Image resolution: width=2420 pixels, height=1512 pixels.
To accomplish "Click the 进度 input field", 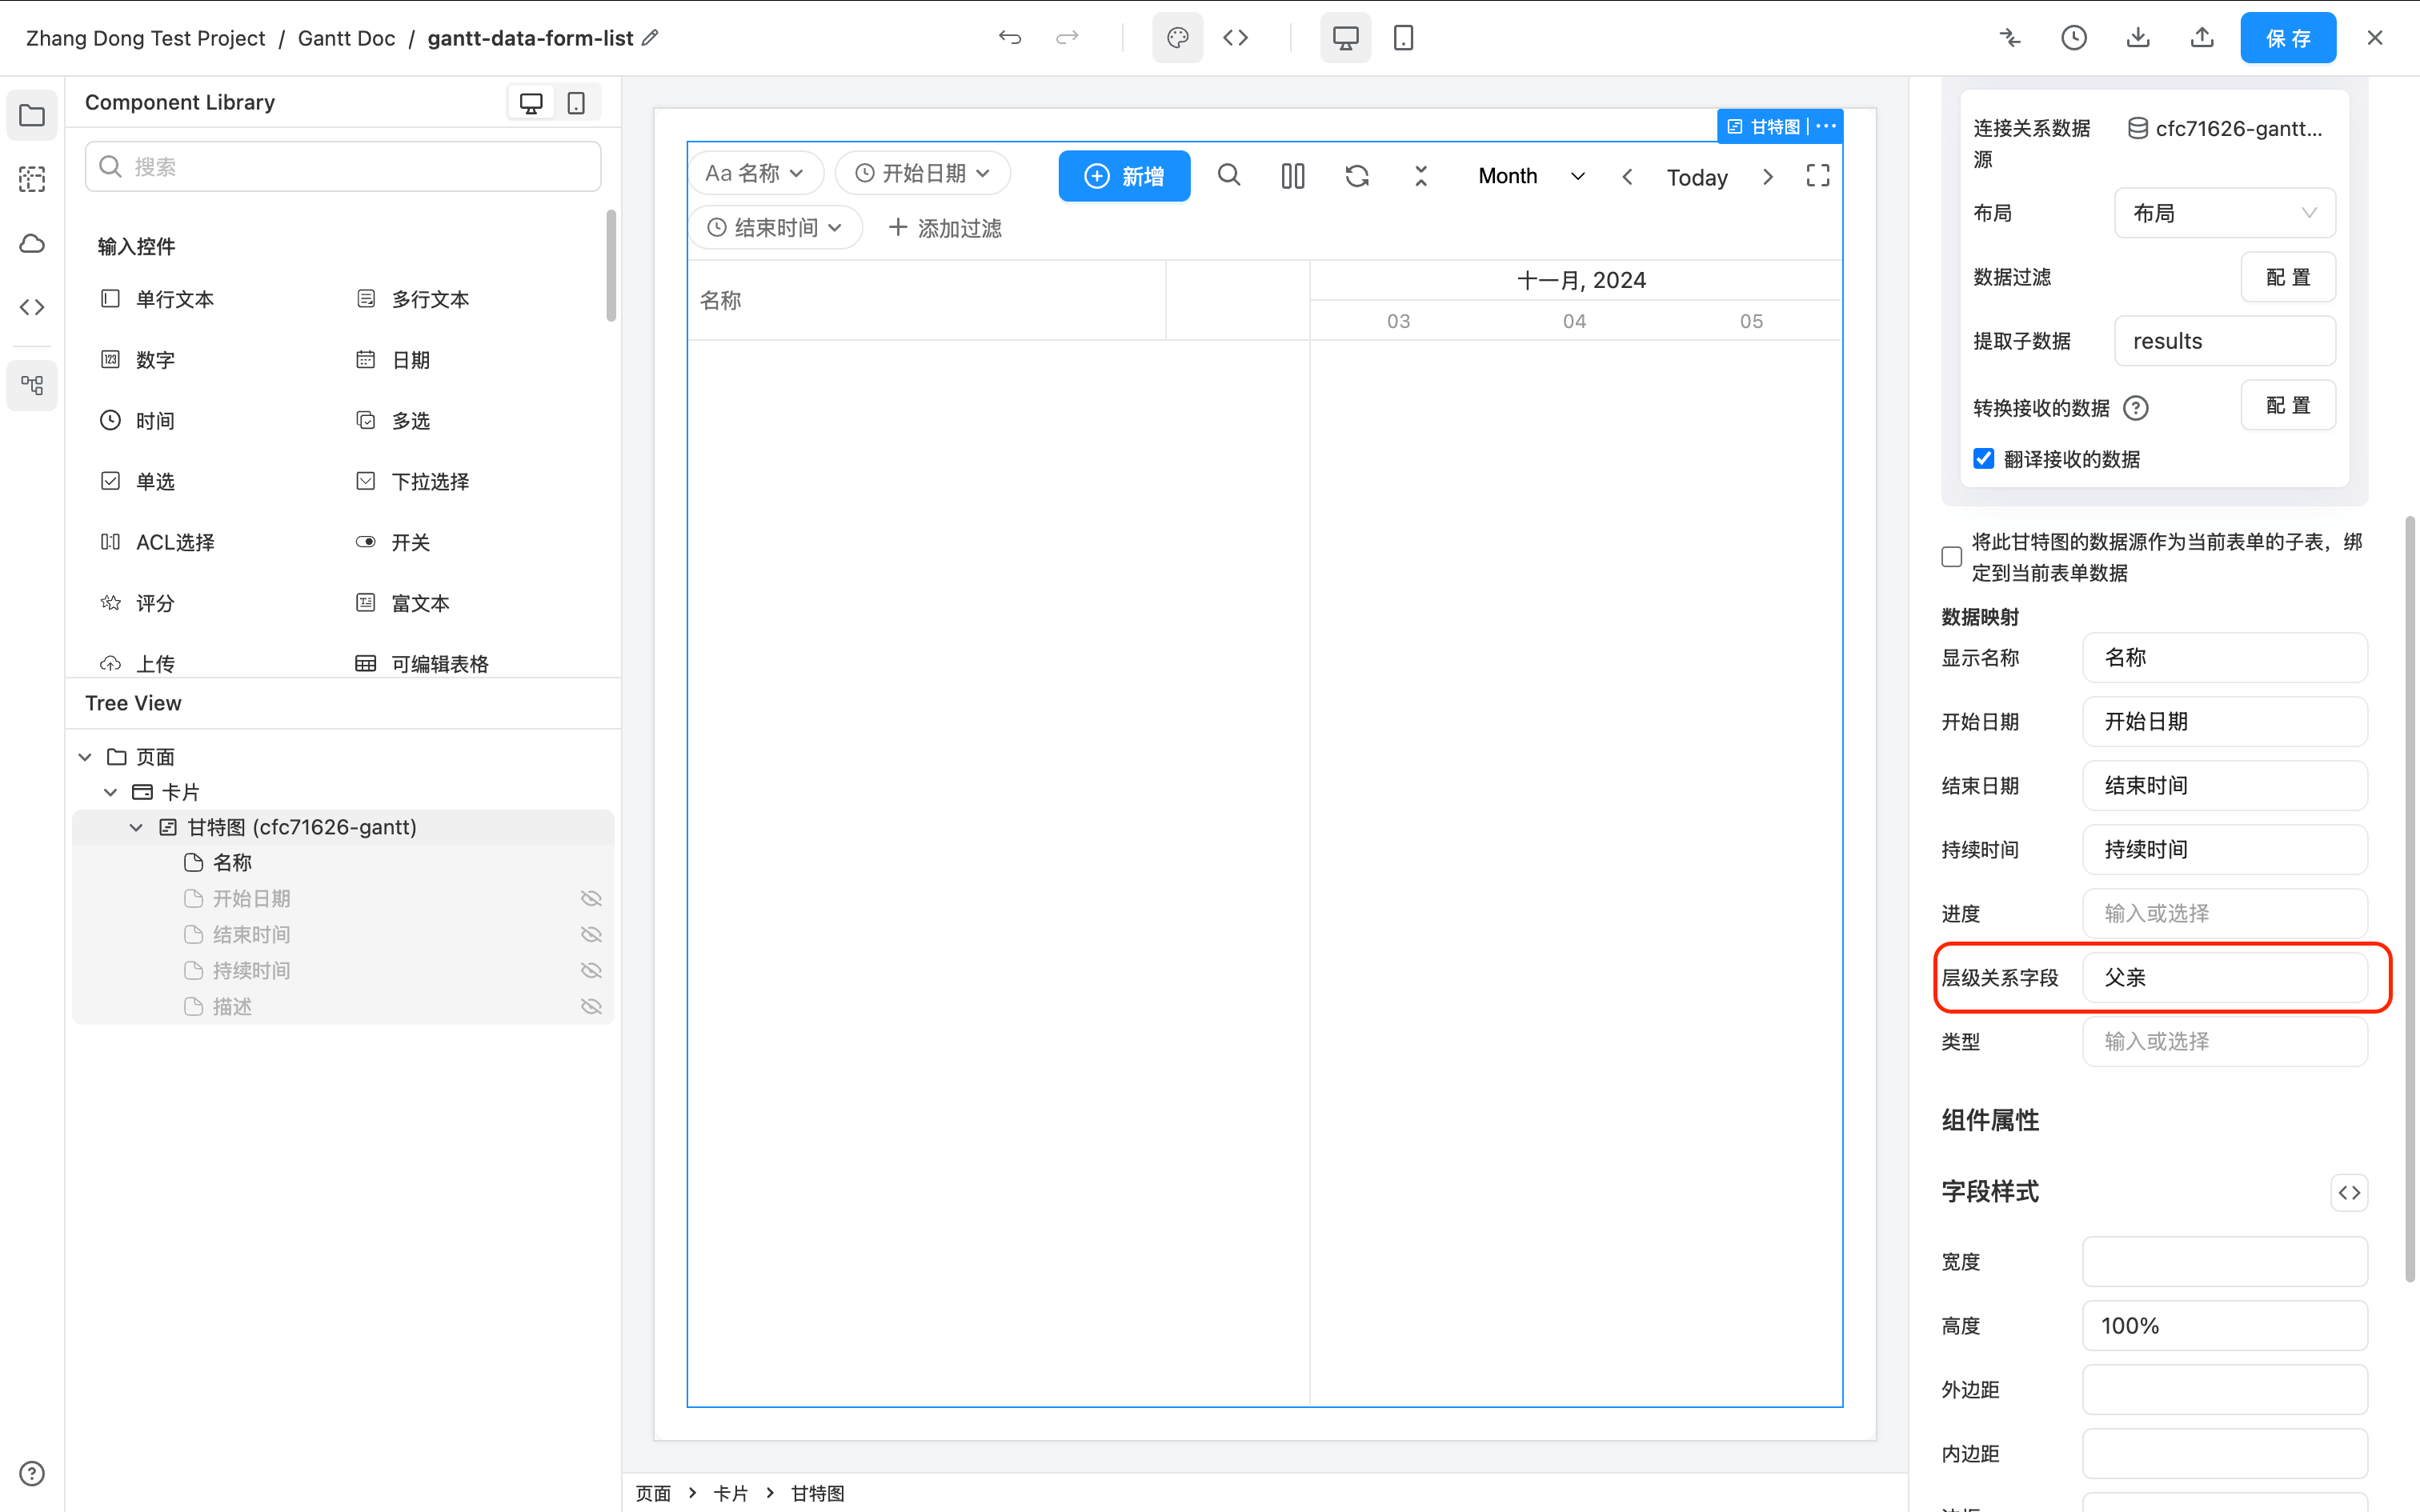I will tap(2225, 913).
